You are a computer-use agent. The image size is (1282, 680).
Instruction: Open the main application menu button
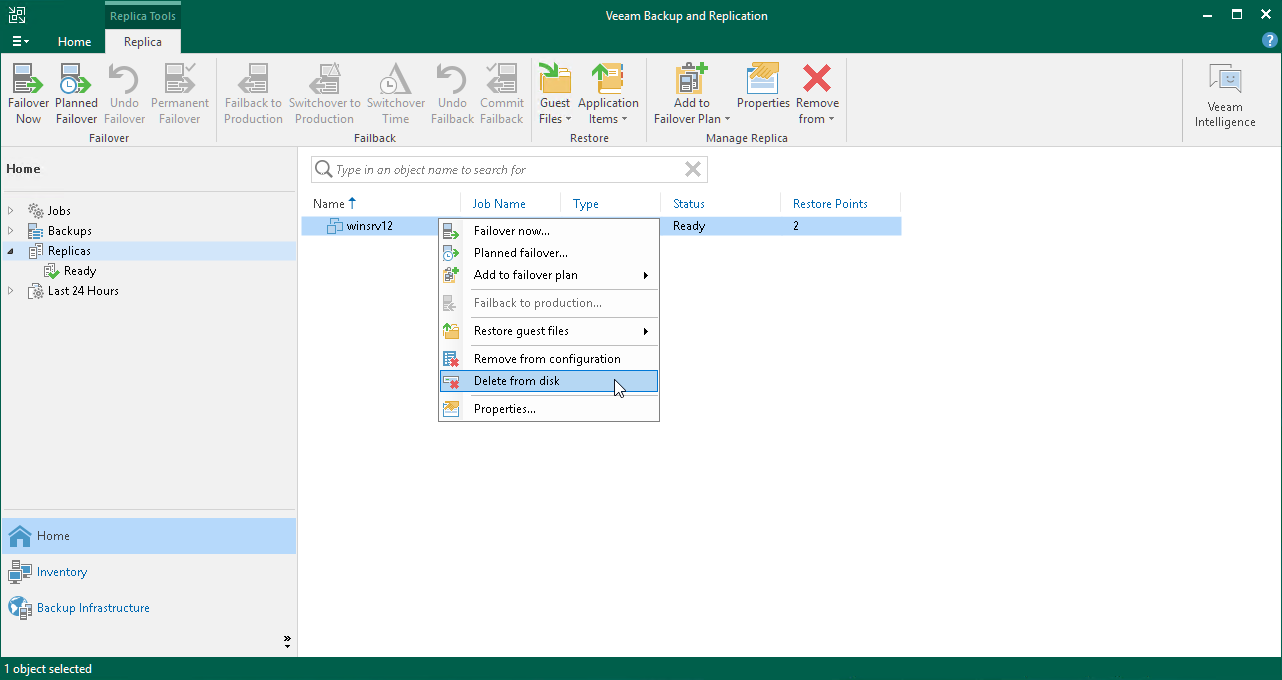(x=20, y=41)
